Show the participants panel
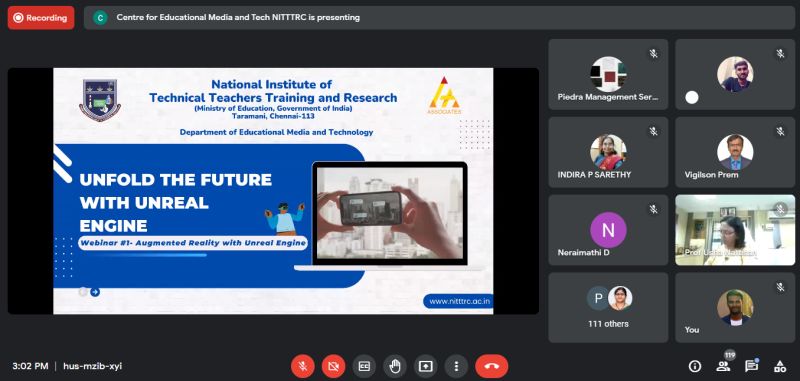 point(722,366)
